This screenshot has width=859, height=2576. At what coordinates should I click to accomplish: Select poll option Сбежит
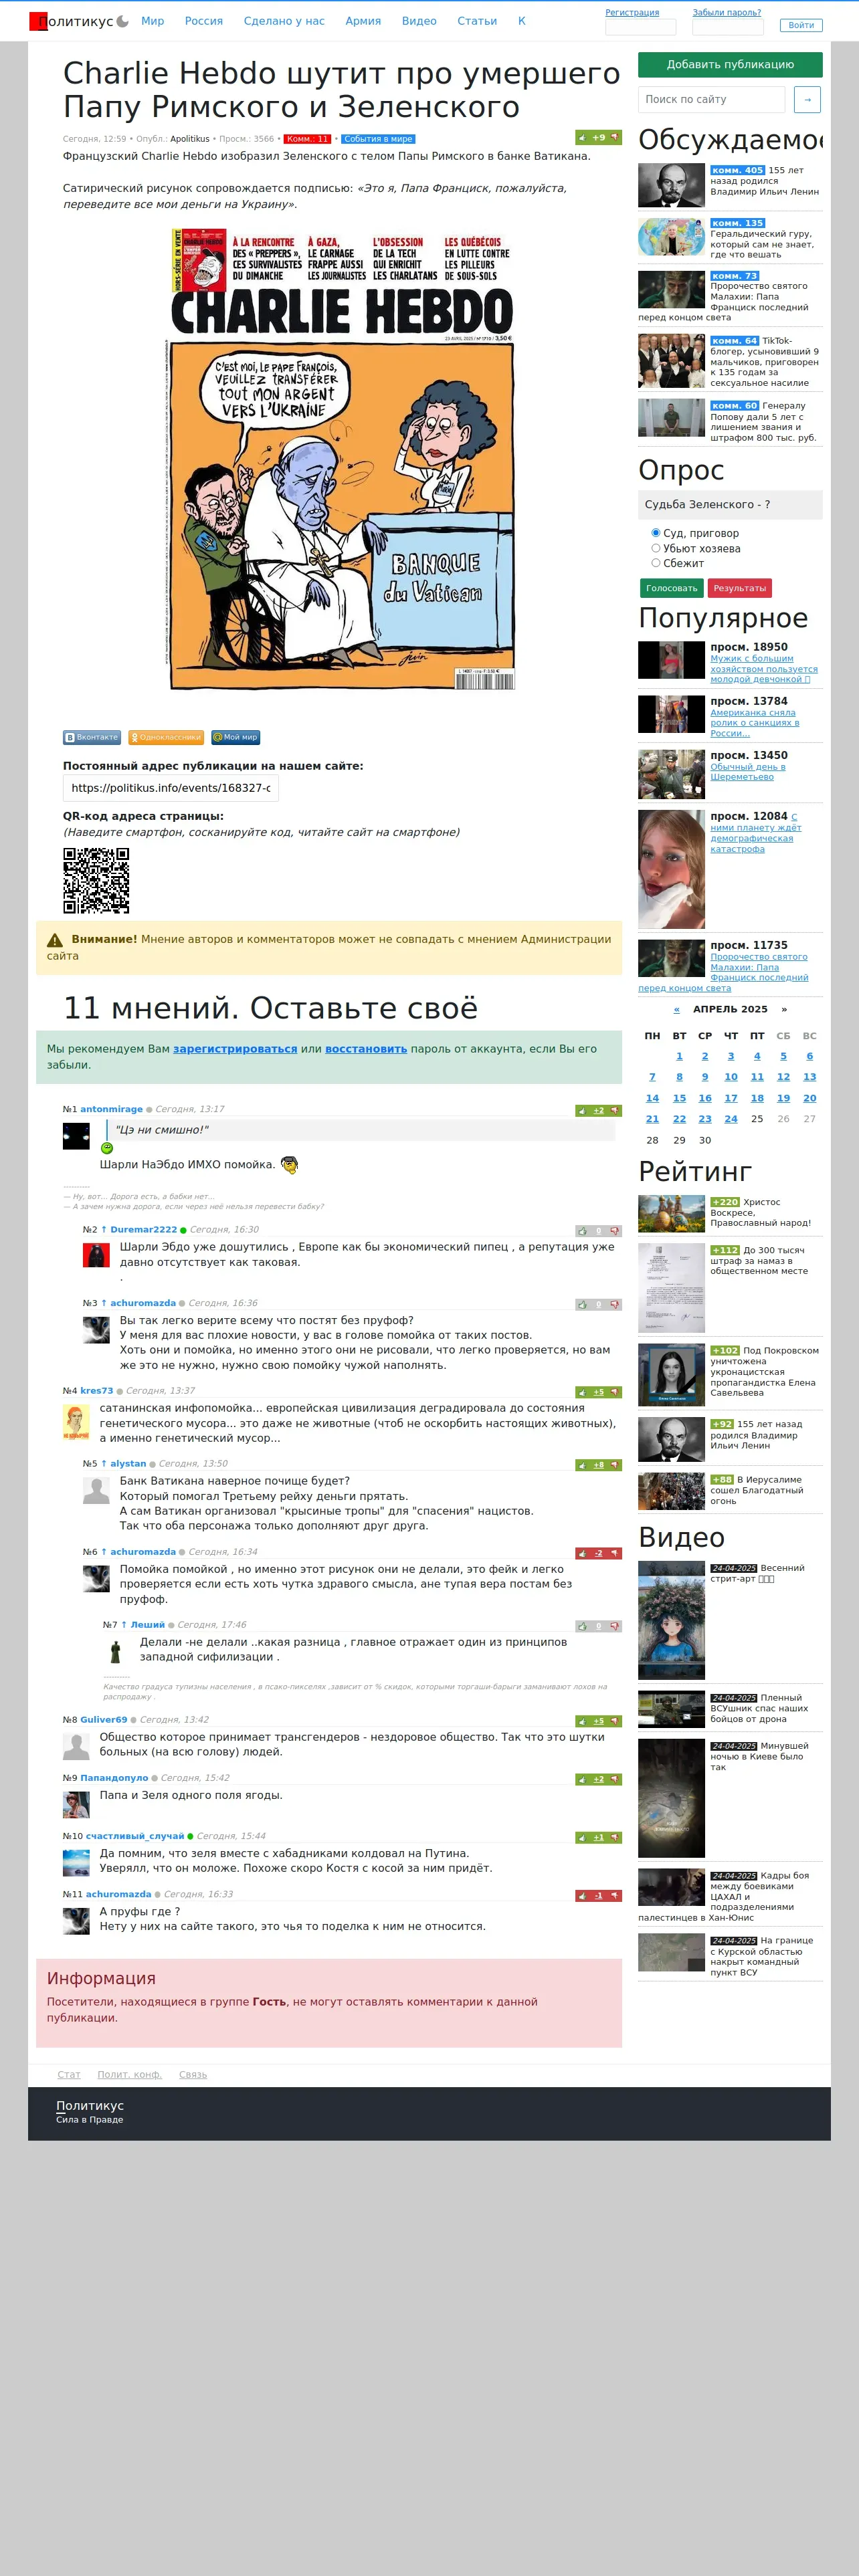click(656, 563)
